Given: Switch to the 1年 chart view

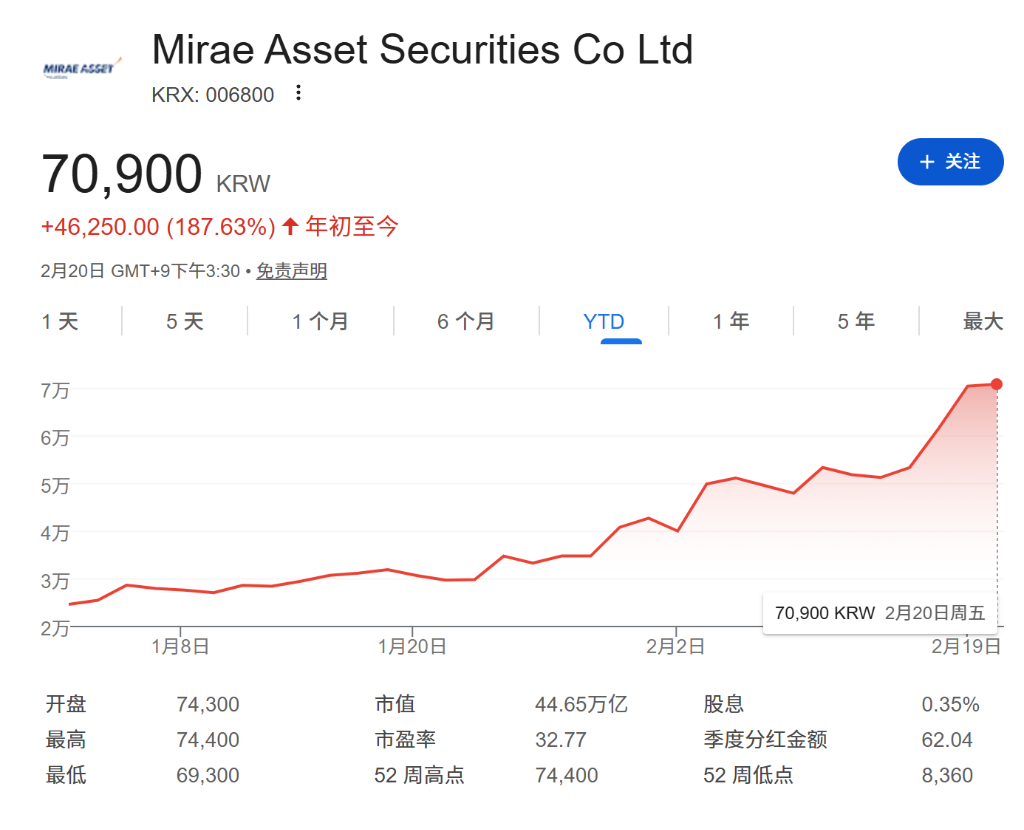Looking at the screenshot, I should tap(731, 321).
